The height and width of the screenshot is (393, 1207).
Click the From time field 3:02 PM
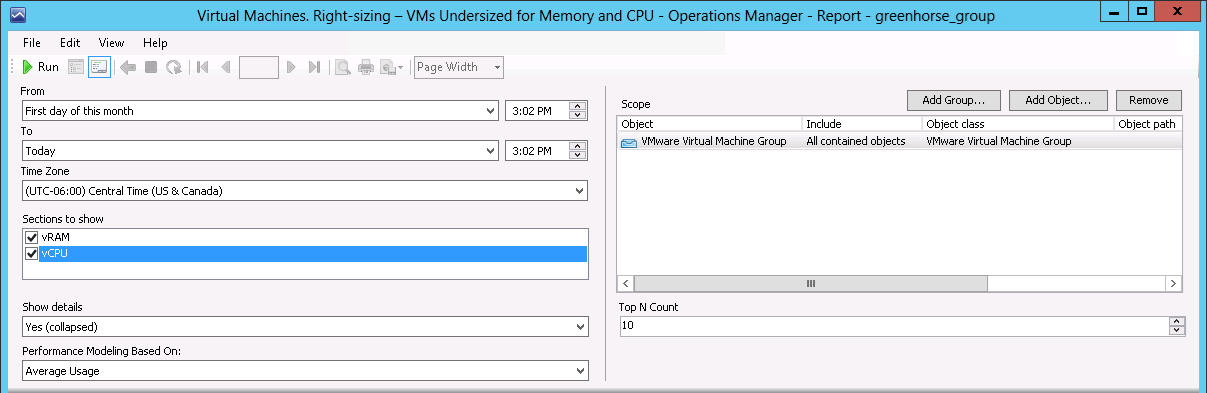[537, 111]
